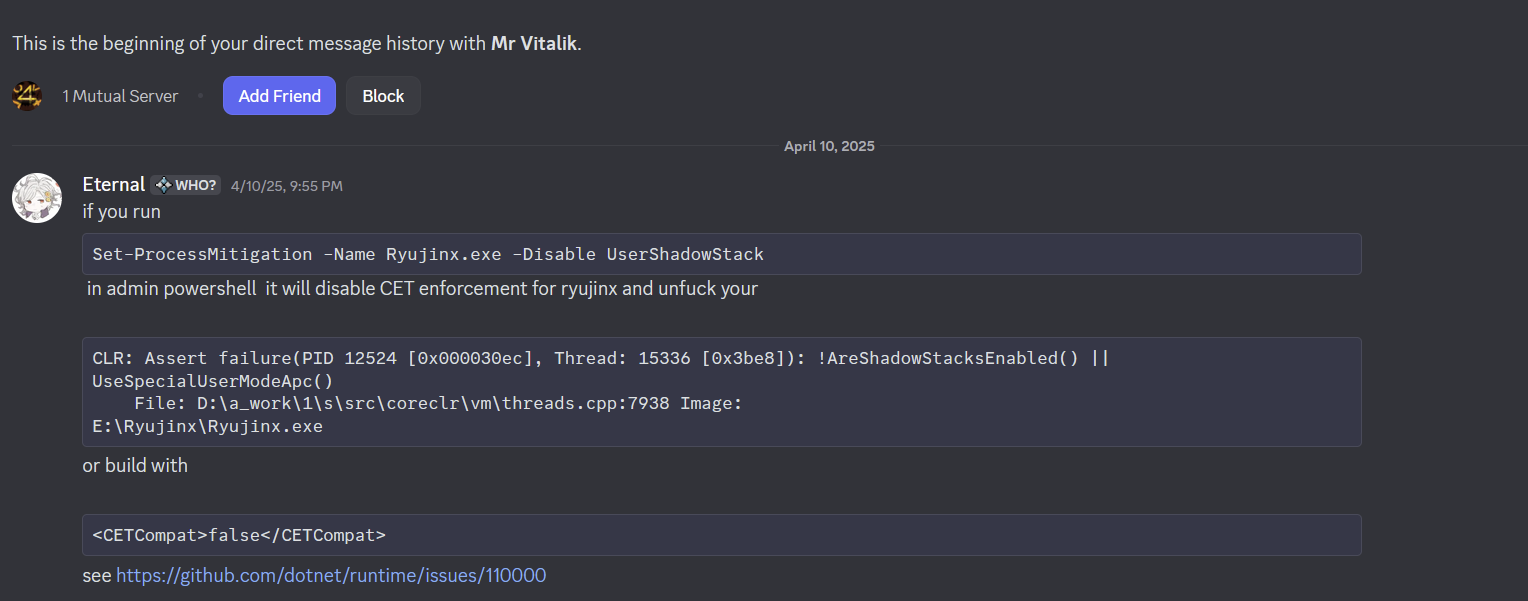Click the "if you run" message text

tap(121, 212)
